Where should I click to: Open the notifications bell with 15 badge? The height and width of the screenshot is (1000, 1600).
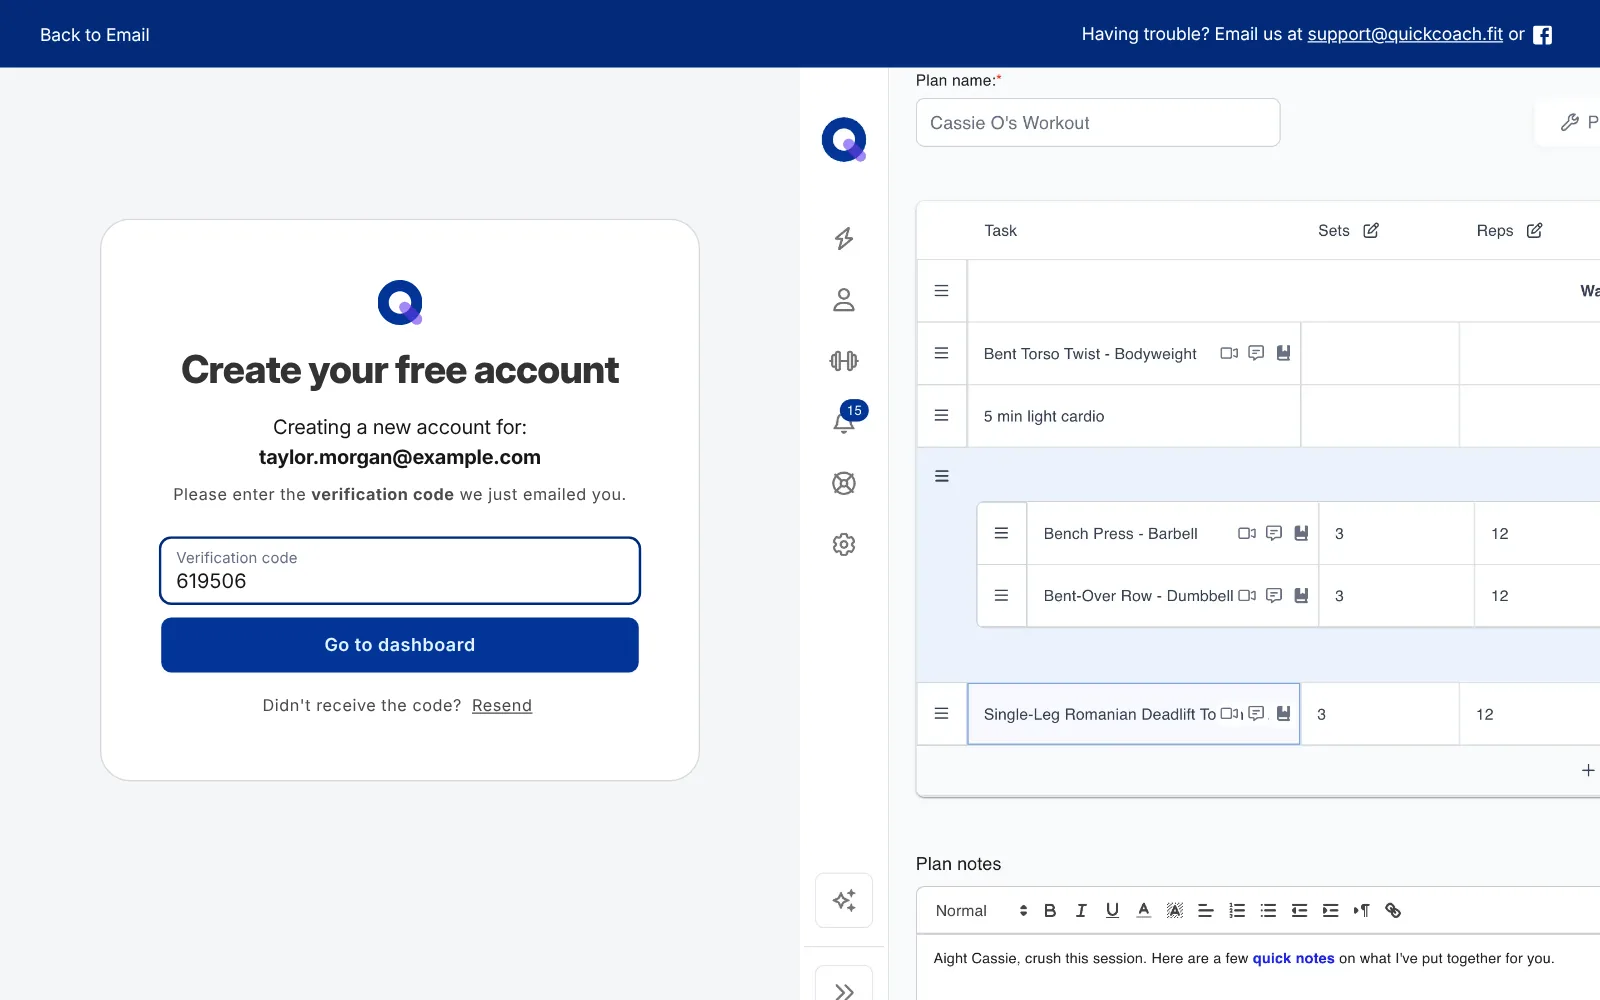tap(846, 420)
